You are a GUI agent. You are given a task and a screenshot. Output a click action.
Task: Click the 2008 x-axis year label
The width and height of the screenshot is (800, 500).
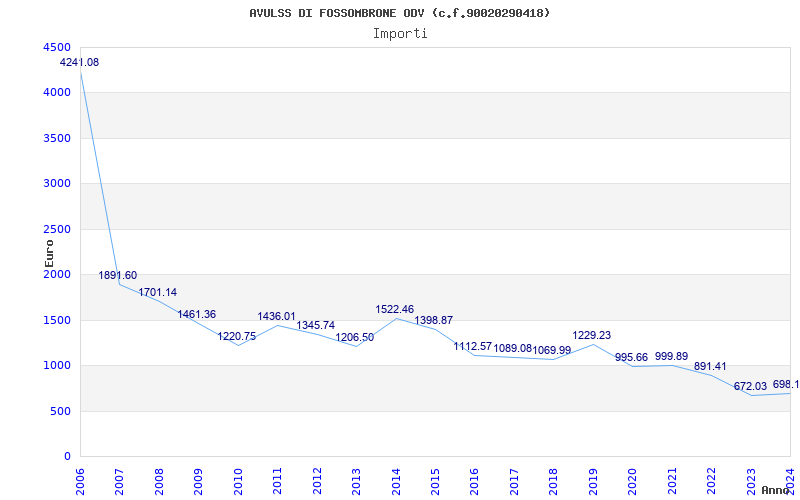(159, 482)
